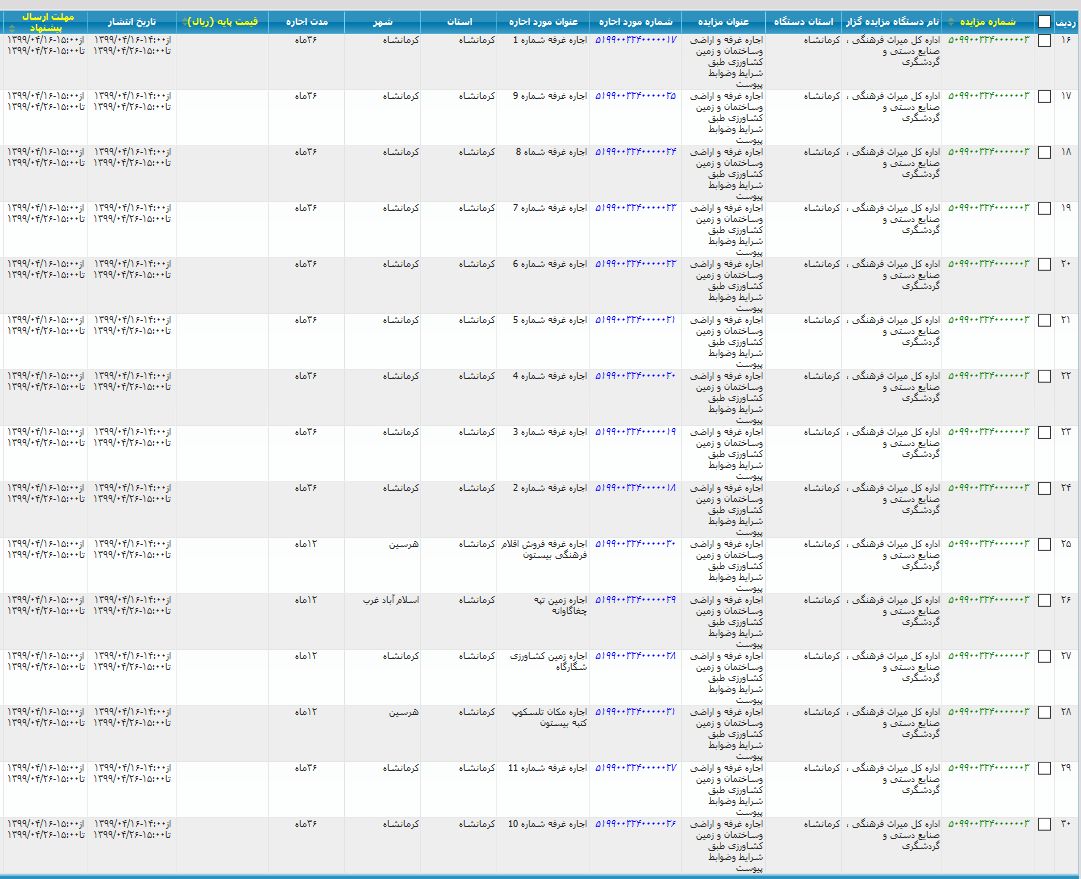Screen dimensions: 1081x879
Task: Sort by 'مهلت ارسال پیشنهاد' column header
Action: point(45,22)
